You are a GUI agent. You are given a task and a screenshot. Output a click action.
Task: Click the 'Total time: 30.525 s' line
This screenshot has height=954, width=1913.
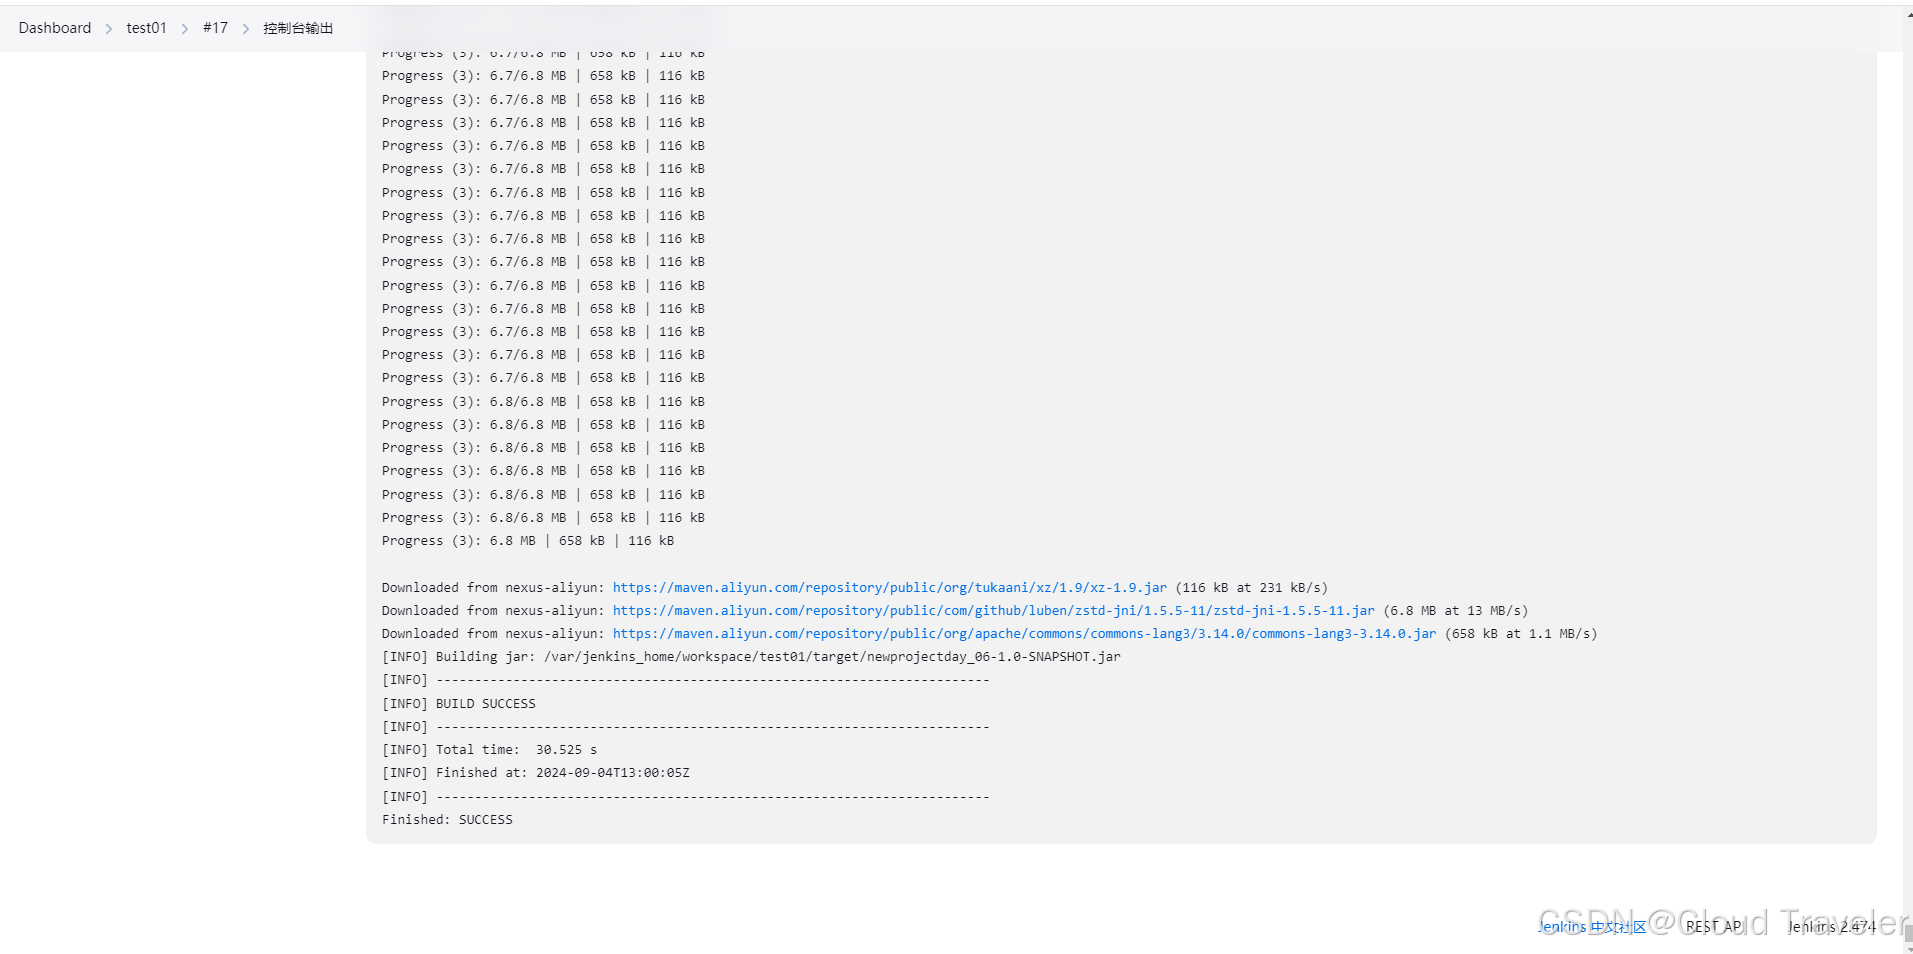coord(489,749)
